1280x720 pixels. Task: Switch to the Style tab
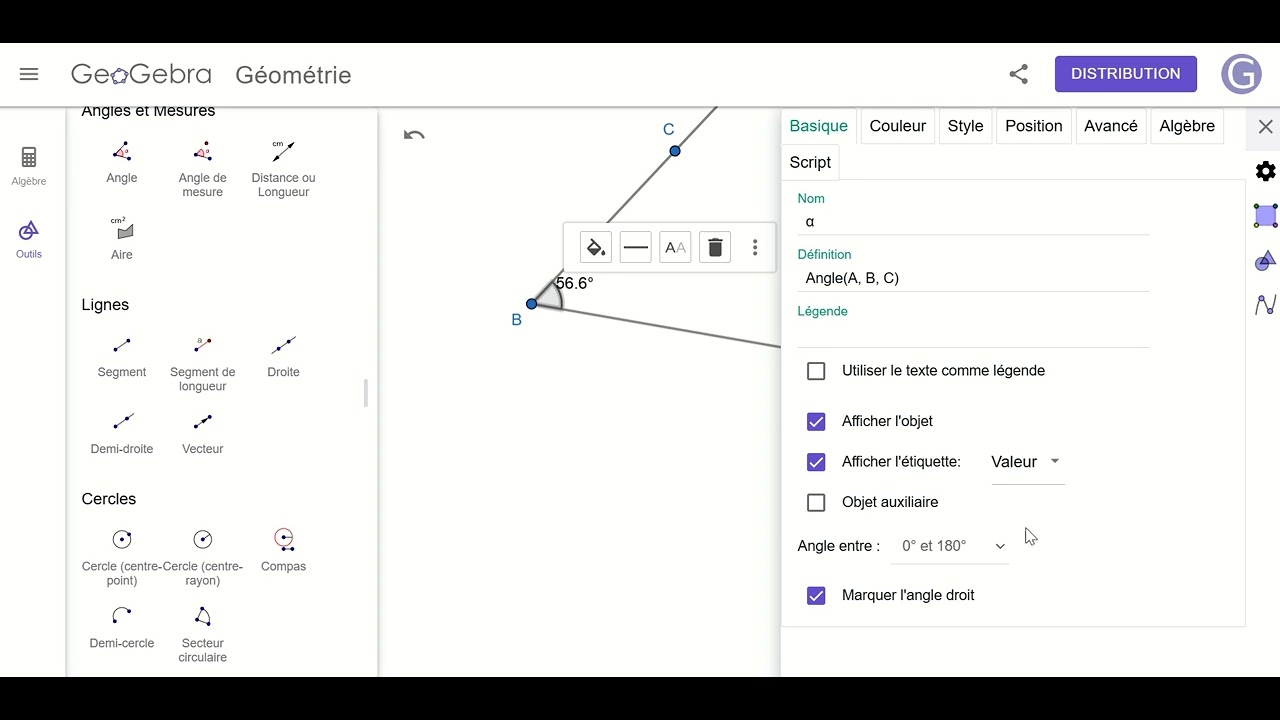pyautogui.click(x=965, y=126)
